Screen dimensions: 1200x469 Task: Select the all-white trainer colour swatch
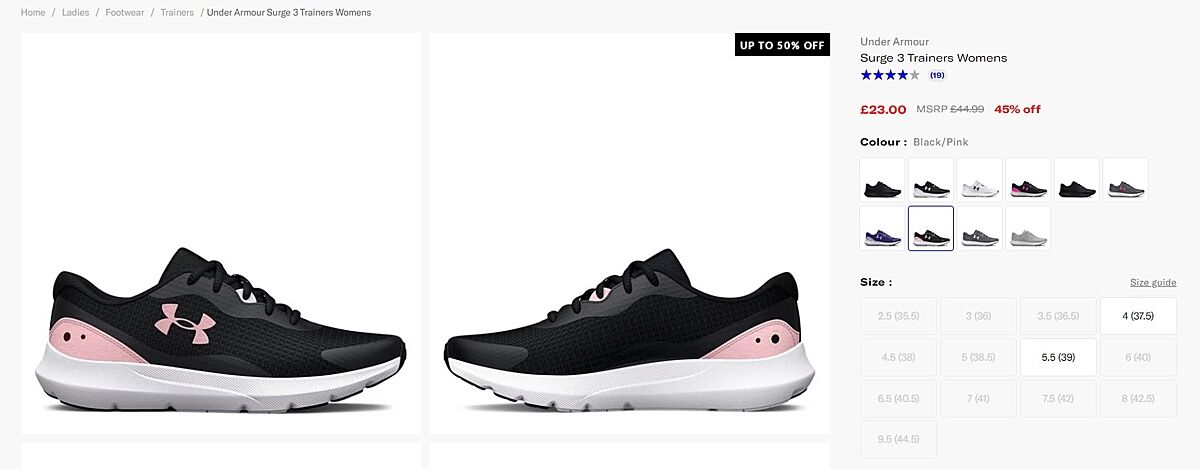(x=979, y=180)
